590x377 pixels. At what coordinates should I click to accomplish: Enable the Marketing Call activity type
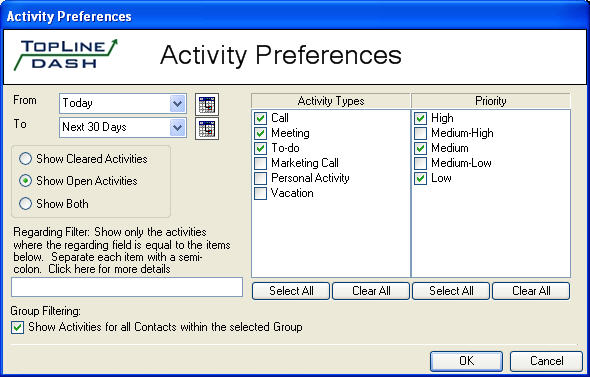click(260, 163)
